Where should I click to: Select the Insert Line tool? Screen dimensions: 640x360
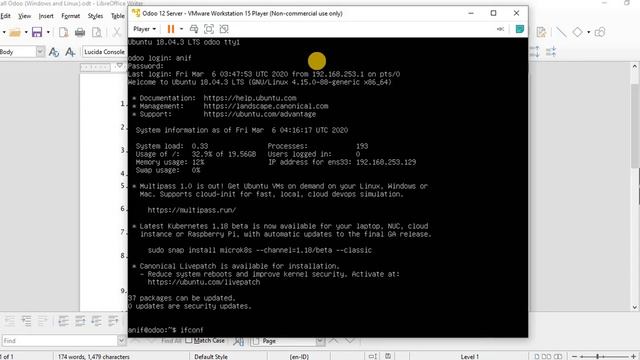click(x=562, y=32)
